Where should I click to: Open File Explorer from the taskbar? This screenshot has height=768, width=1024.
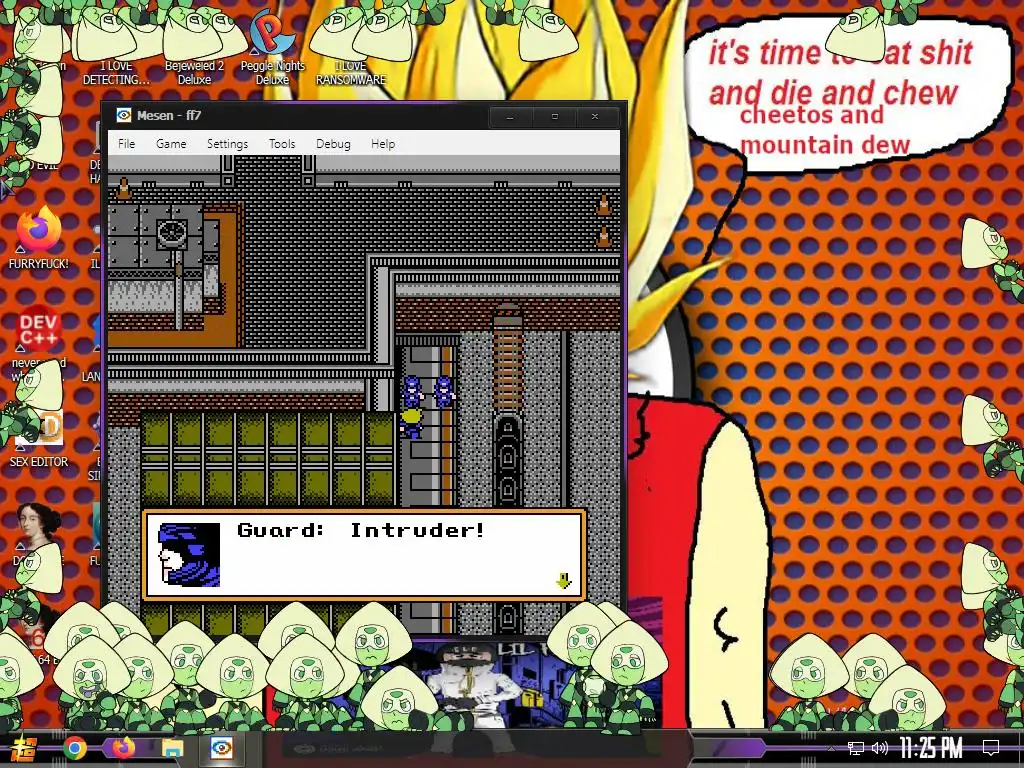(x=172, y=748)
